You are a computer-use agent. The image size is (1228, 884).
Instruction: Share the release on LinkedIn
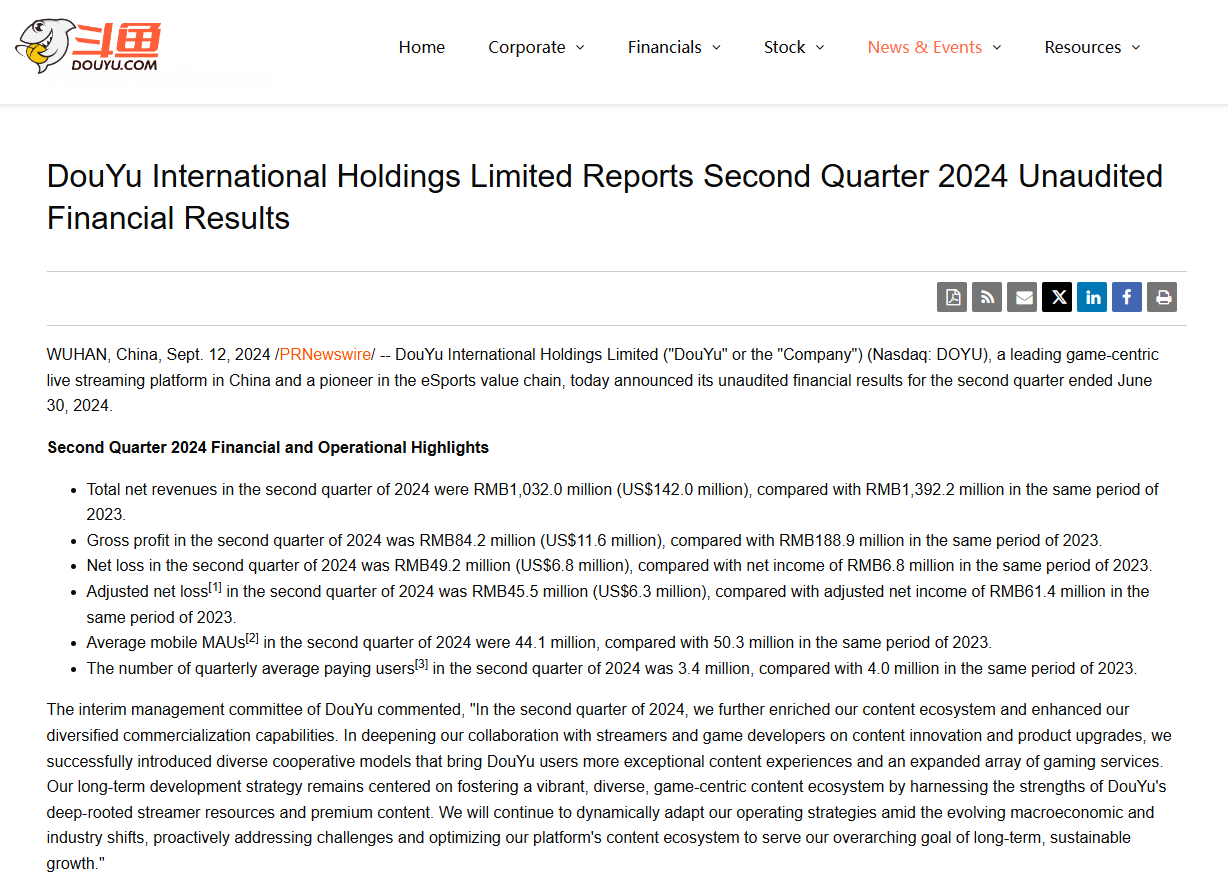(x=1092, y=297)
